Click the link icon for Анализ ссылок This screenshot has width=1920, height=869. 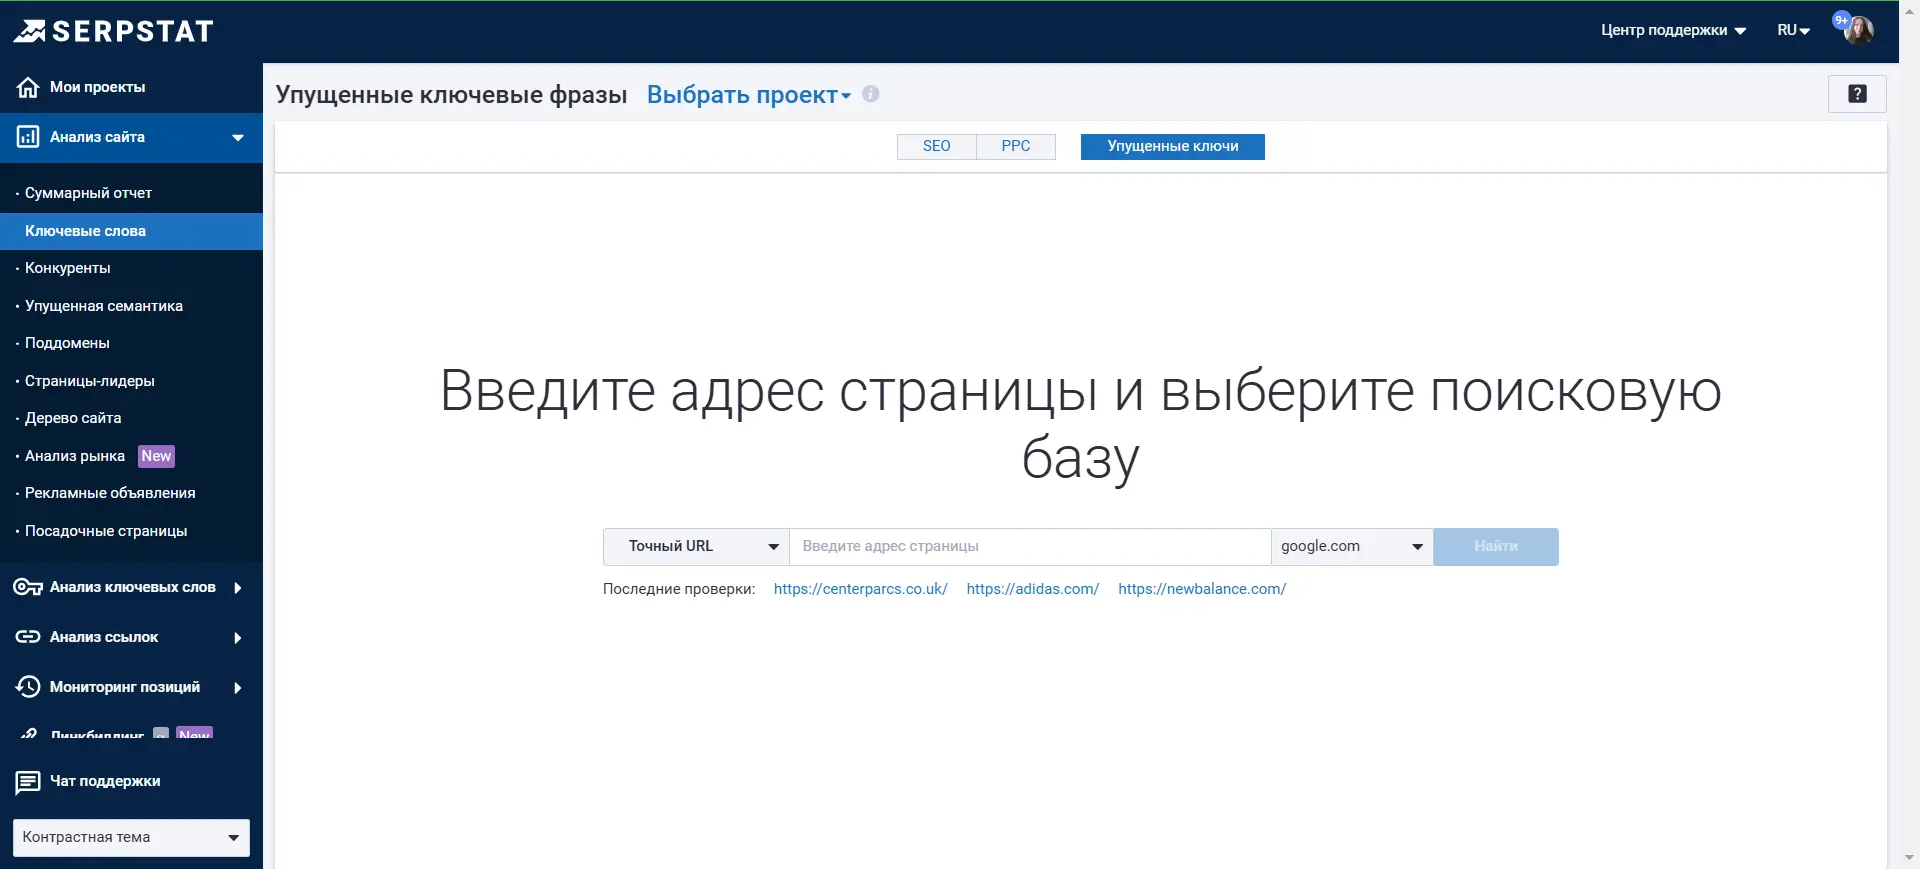click(28, 637)
